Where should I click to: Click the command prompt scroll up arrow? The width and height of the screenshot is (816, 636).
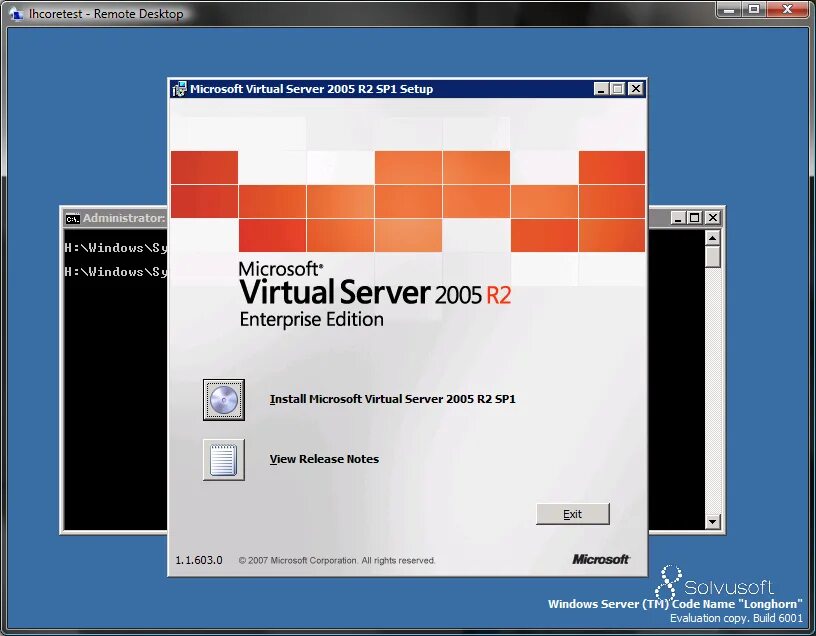click(712, 238)
